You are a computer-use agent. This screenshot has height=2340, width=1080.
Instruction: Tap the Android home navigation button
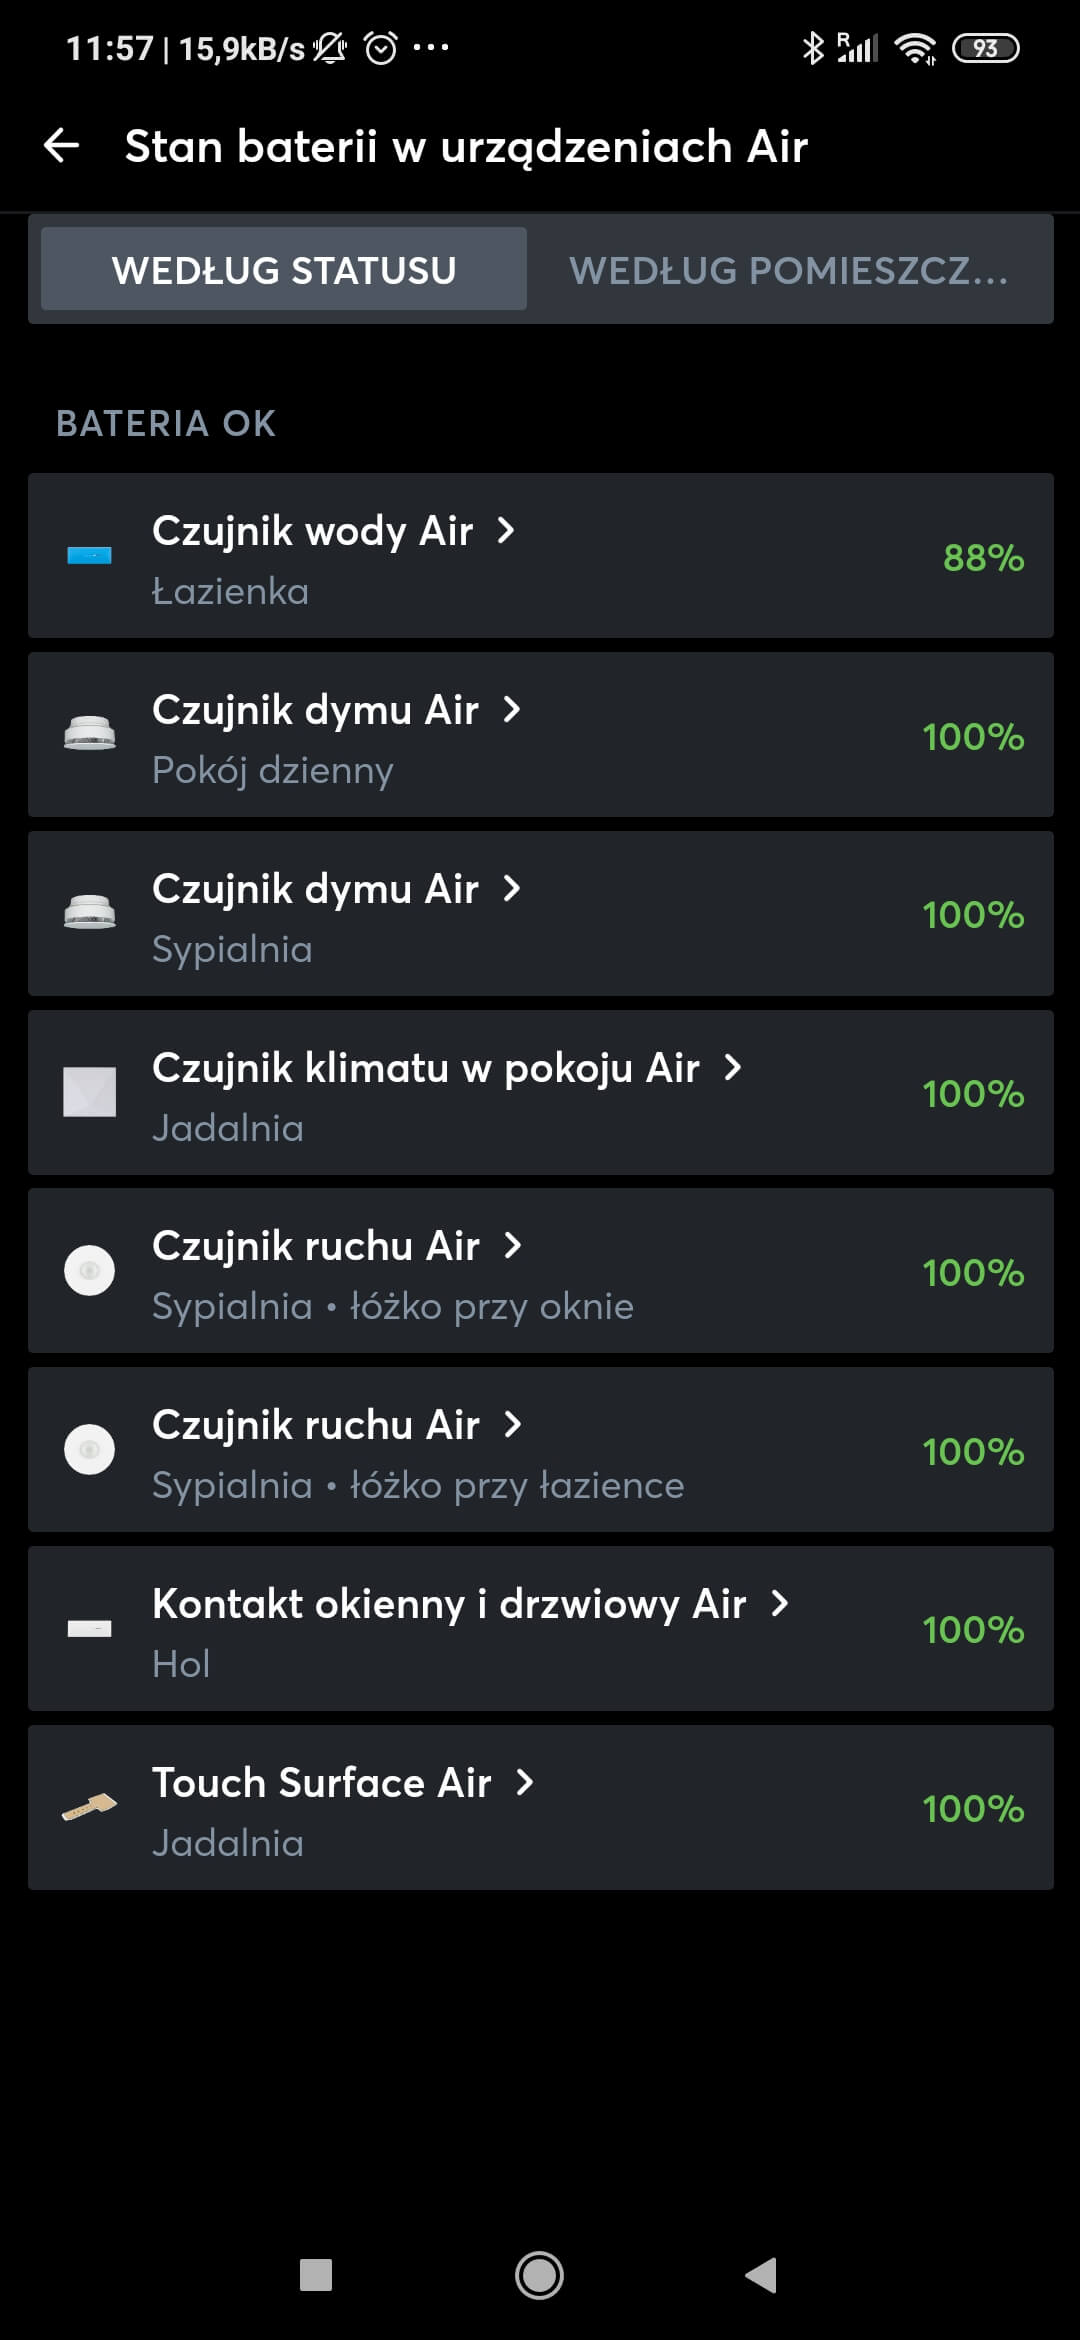[x=539, y=2276]
